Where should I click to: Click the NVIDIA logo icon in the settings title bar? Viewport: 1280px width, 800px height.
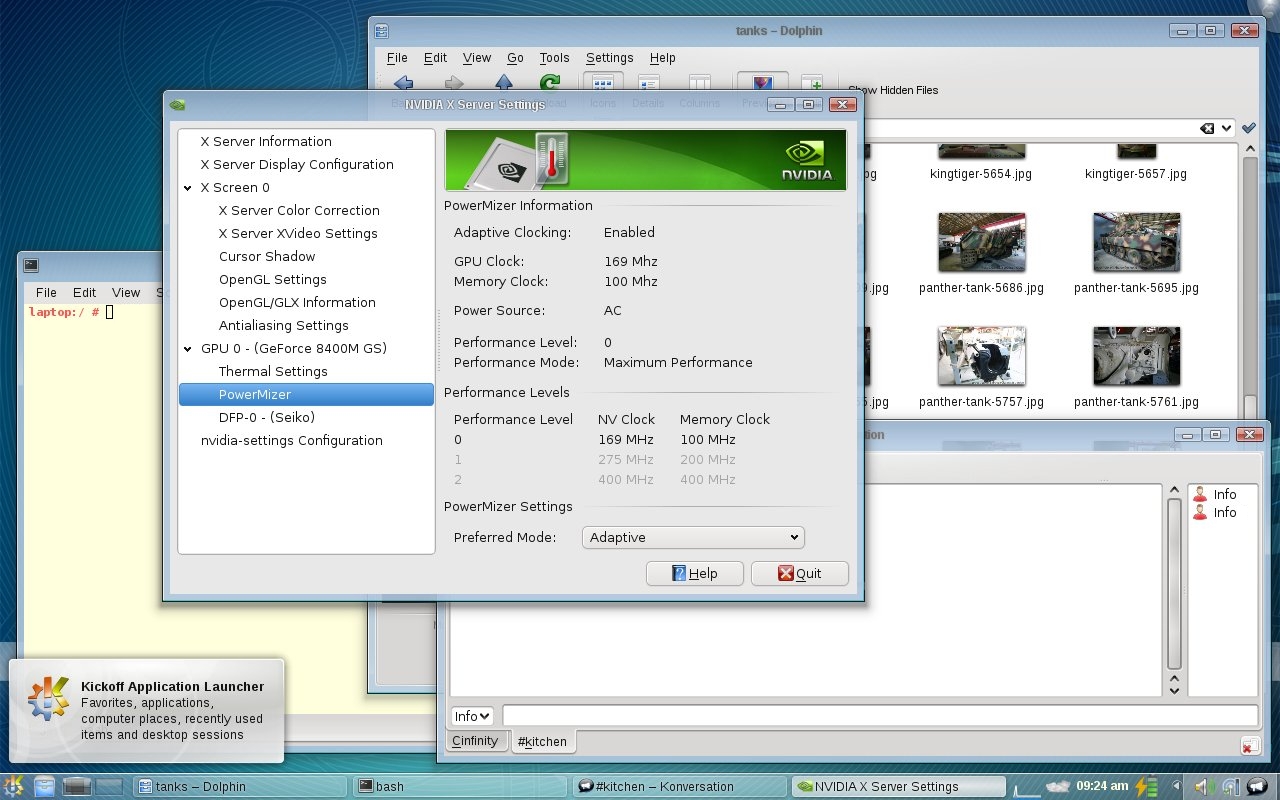tap(177, 104)
